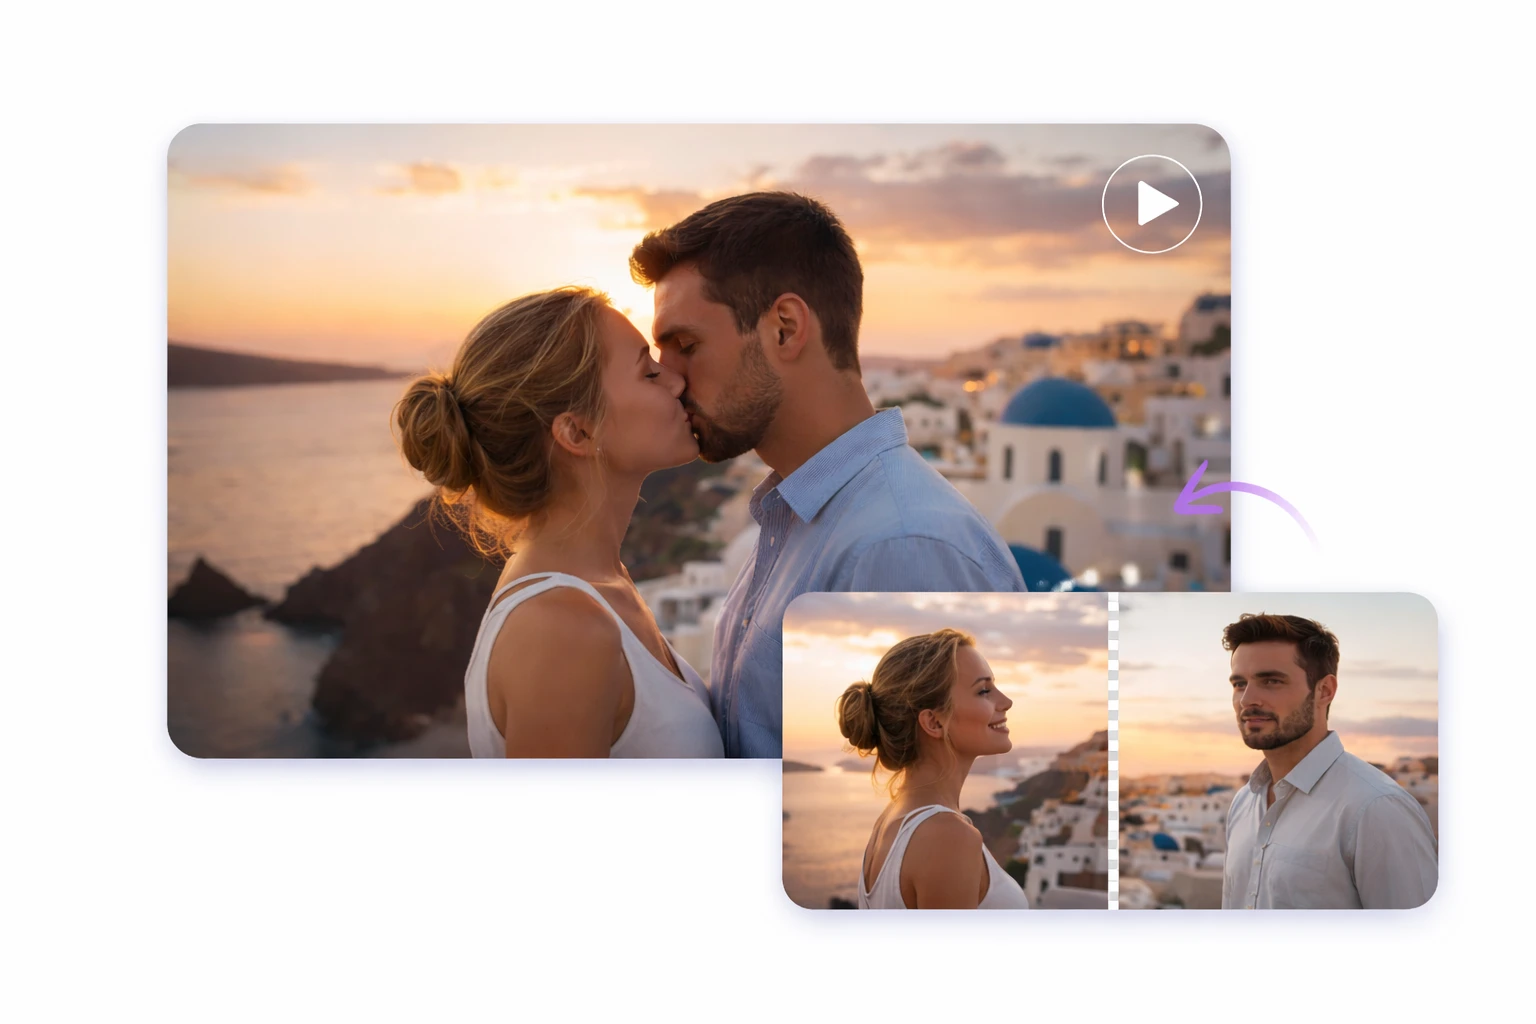Click the white village buildings in woman's thumbnail
The height and width of the screenshot is (1024, 1536).
[x=1060, y=830]
